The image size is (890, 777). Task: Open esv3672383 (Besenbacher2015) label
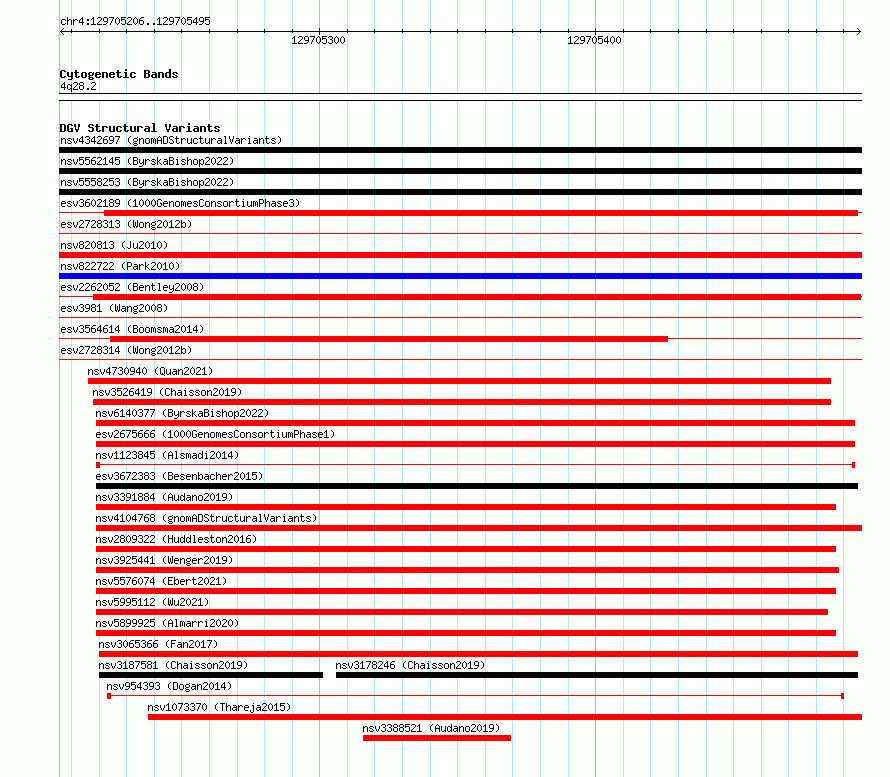click(179, 476)
